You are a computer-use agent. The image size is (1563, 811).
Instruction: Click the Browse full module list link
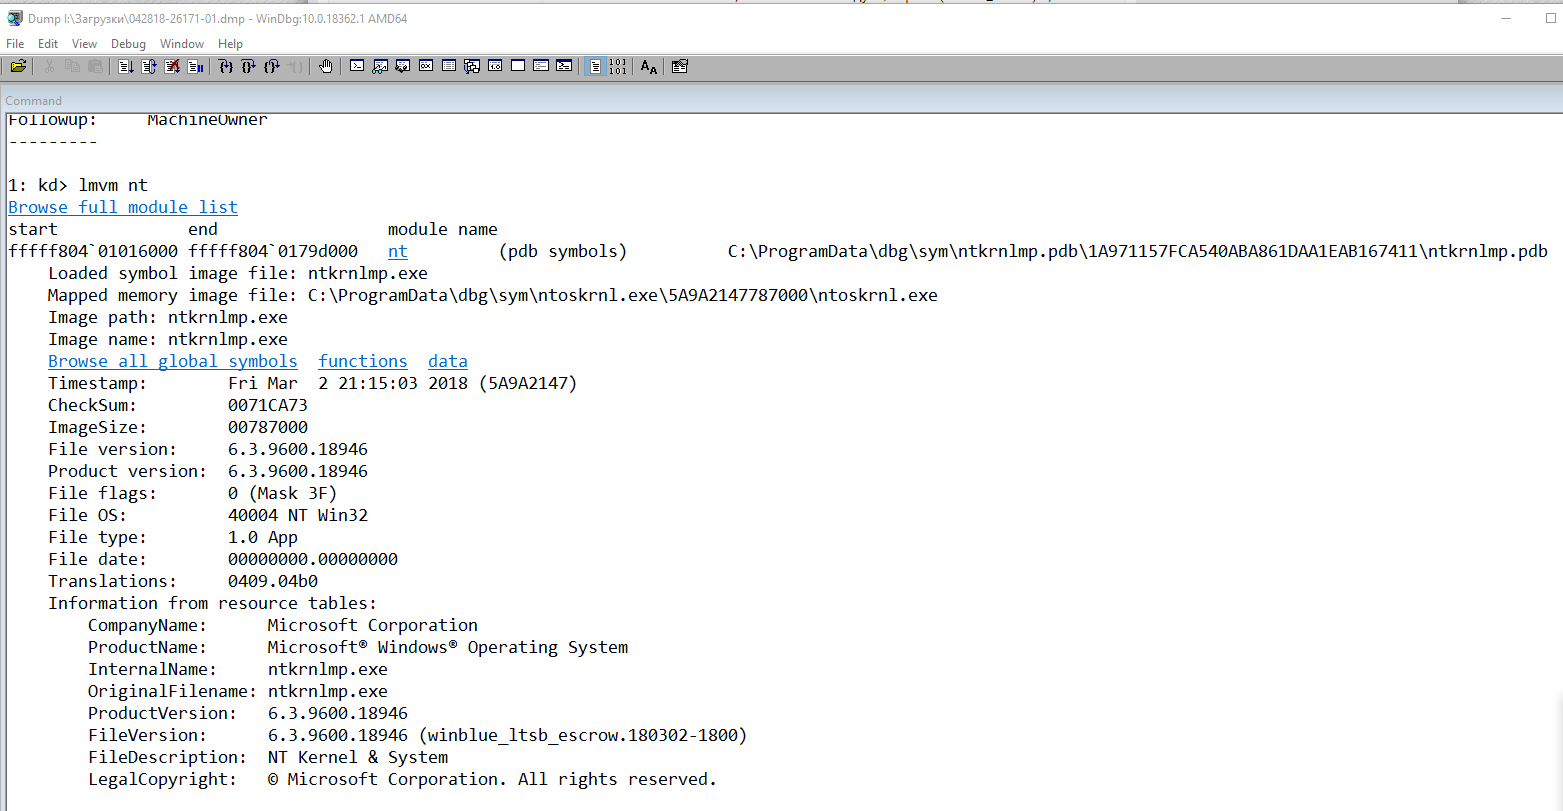[123, 207]
